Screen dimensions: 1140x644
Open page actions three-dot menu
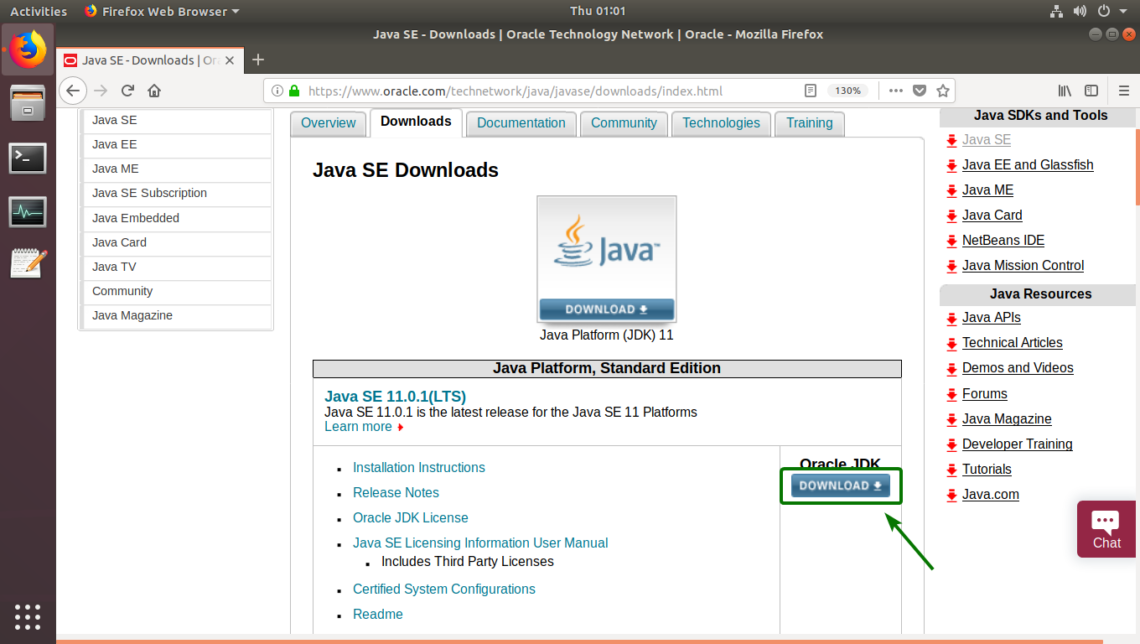pos(896,91)
